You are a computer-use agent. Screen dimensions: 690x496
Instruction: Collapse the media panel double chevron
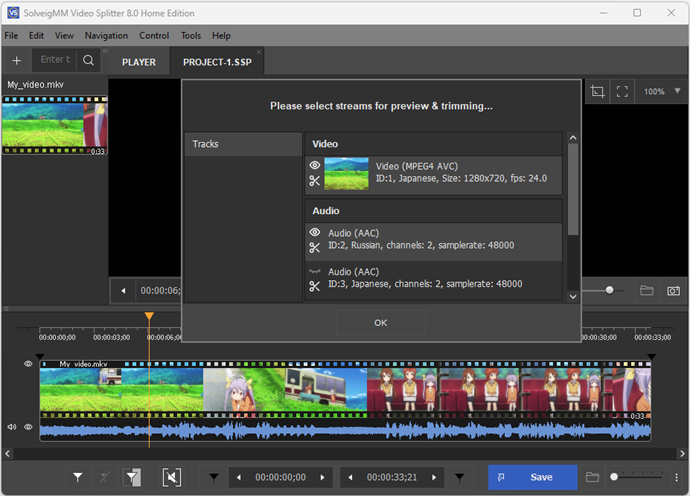point(105,51)
